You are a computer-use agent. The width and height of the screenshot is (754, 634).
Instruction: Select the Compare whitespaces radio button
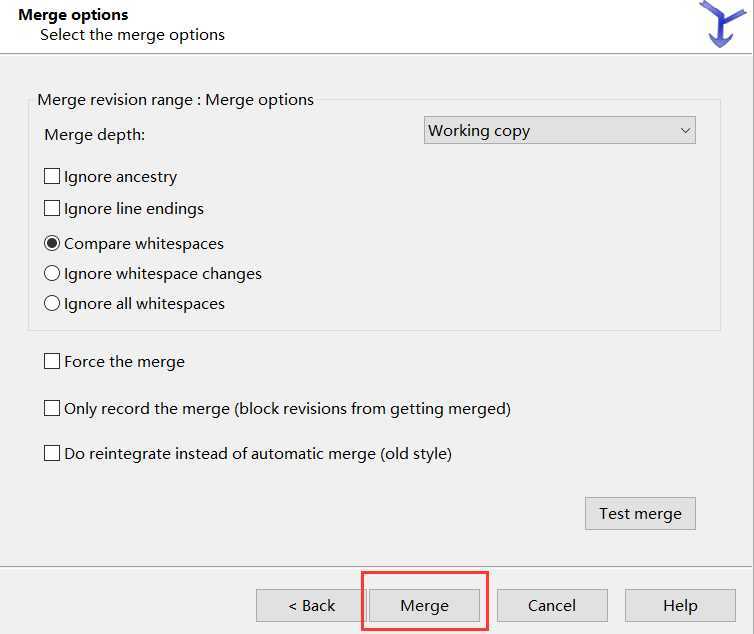(52, 243)
